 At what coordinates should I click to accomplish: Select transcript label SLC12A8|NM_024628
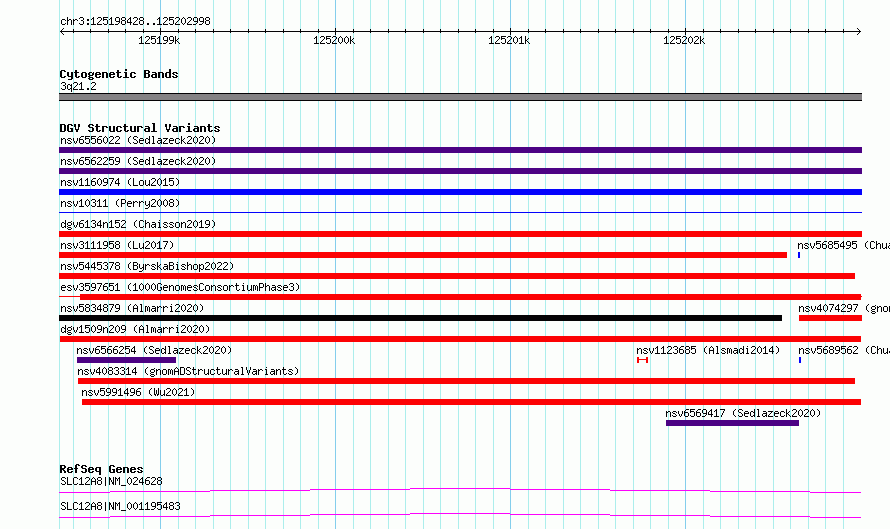click(x=111, y=481)
